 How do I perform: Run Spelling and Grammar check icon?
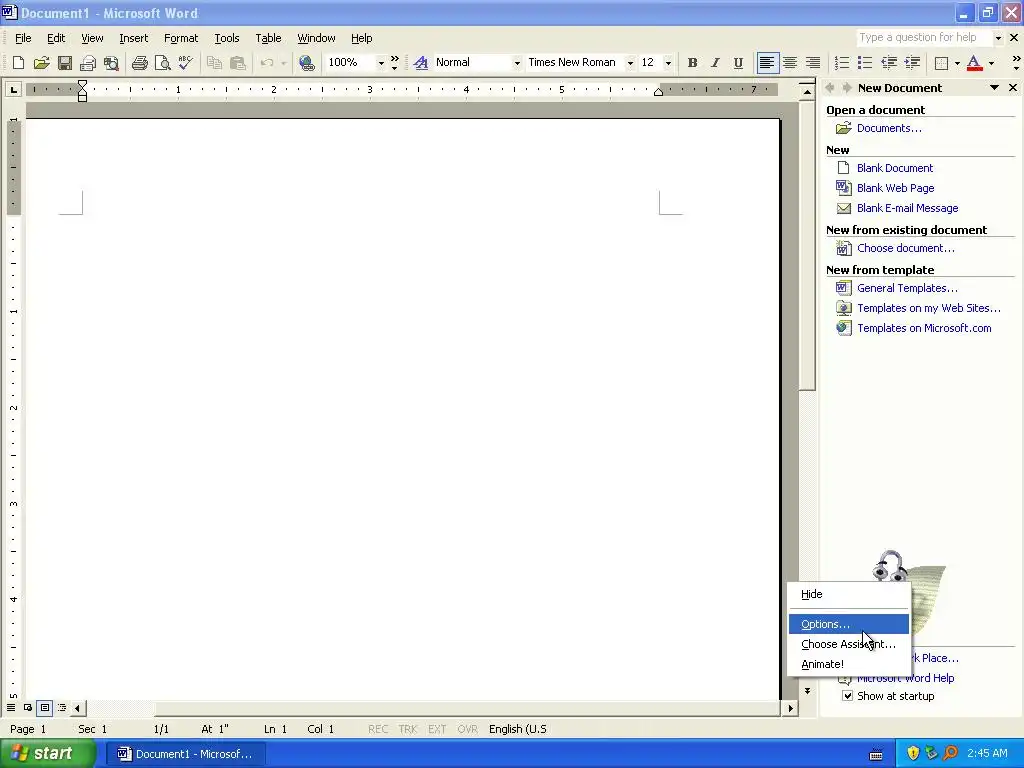pos(185,63)
